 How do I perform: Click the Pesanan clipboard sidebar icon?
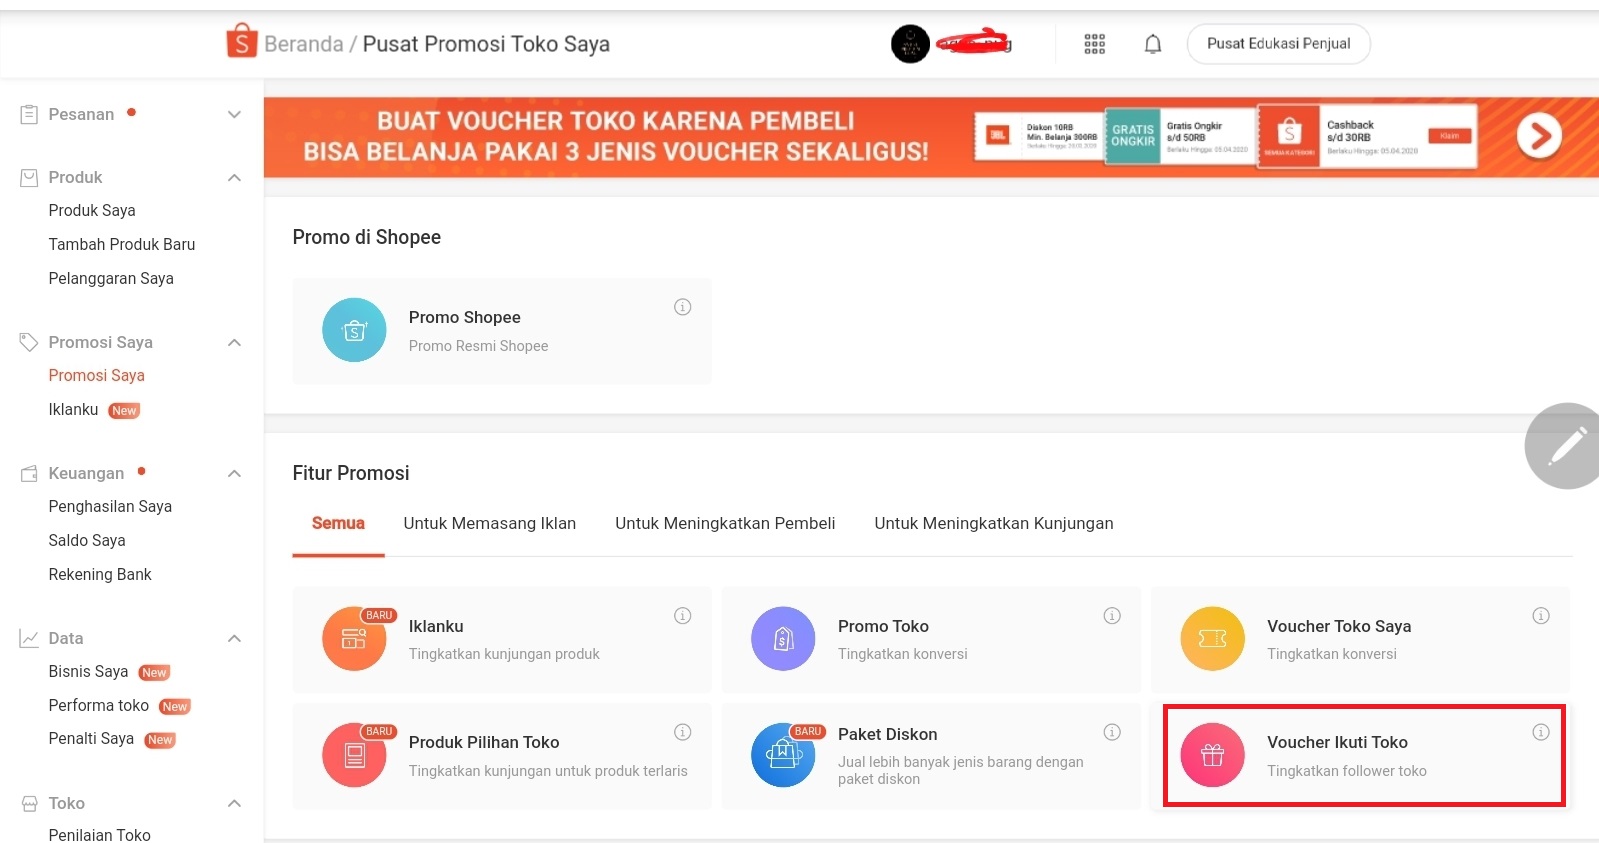[x=29, y=114]
